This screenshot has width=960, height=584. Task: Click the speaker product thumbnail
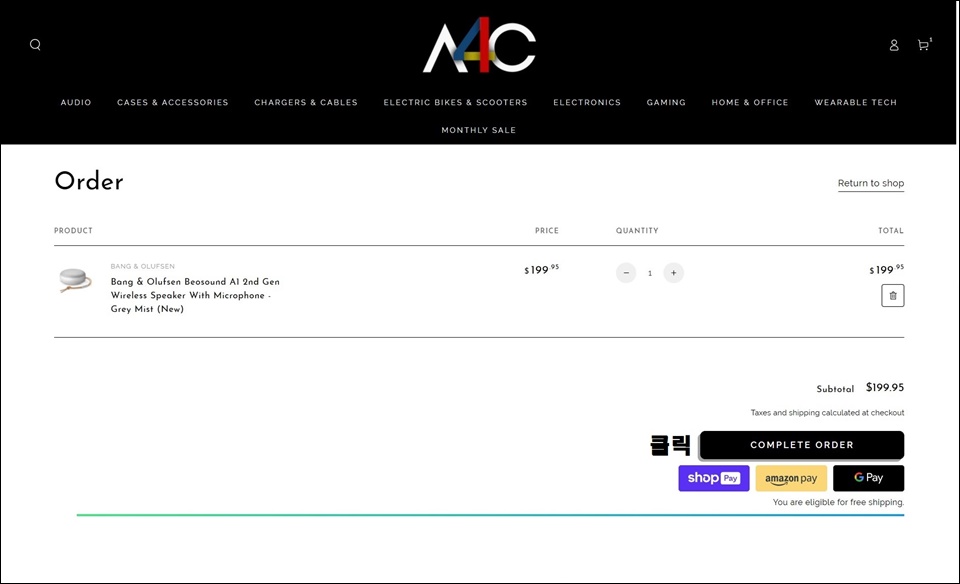pos(75,280)
